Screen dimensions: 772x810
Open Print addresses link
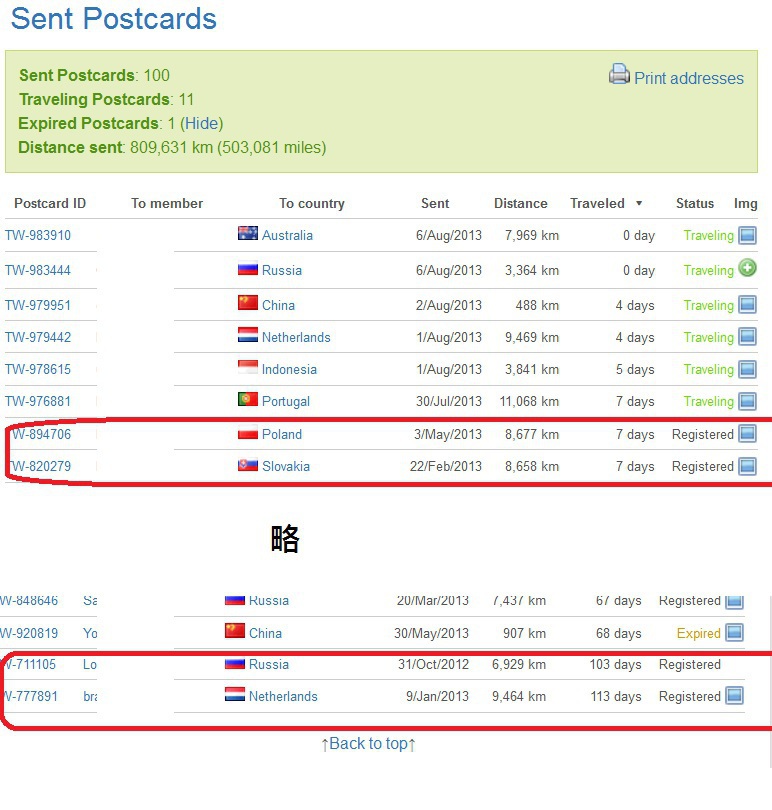[689, 79]
